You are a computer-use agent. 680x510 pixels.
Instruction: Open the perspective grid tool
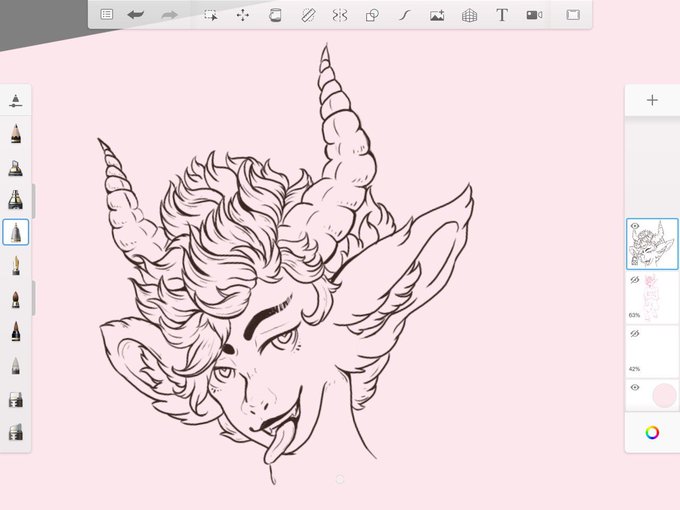[x=469, y=16]
